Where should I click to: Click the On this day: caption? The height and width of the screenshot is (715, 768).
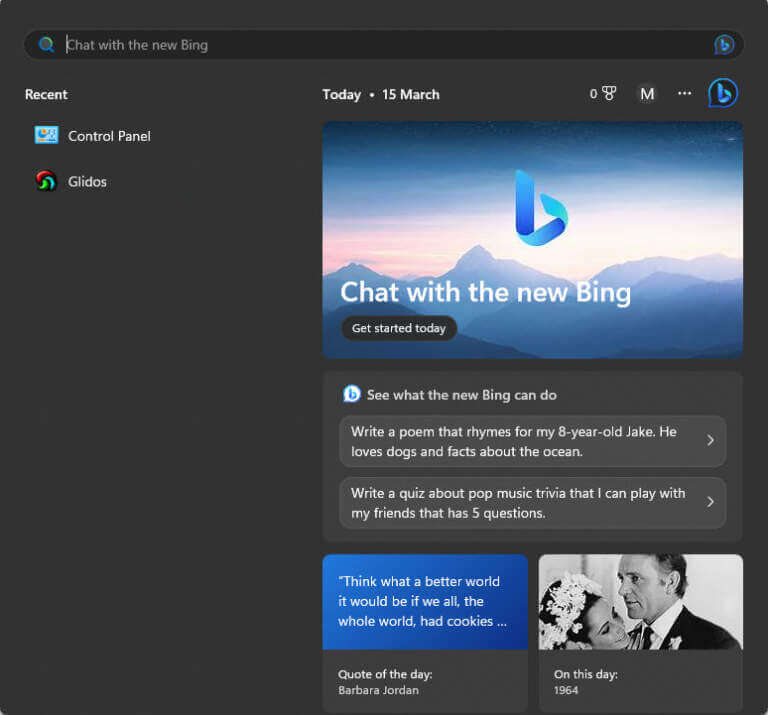click(586, 674)
